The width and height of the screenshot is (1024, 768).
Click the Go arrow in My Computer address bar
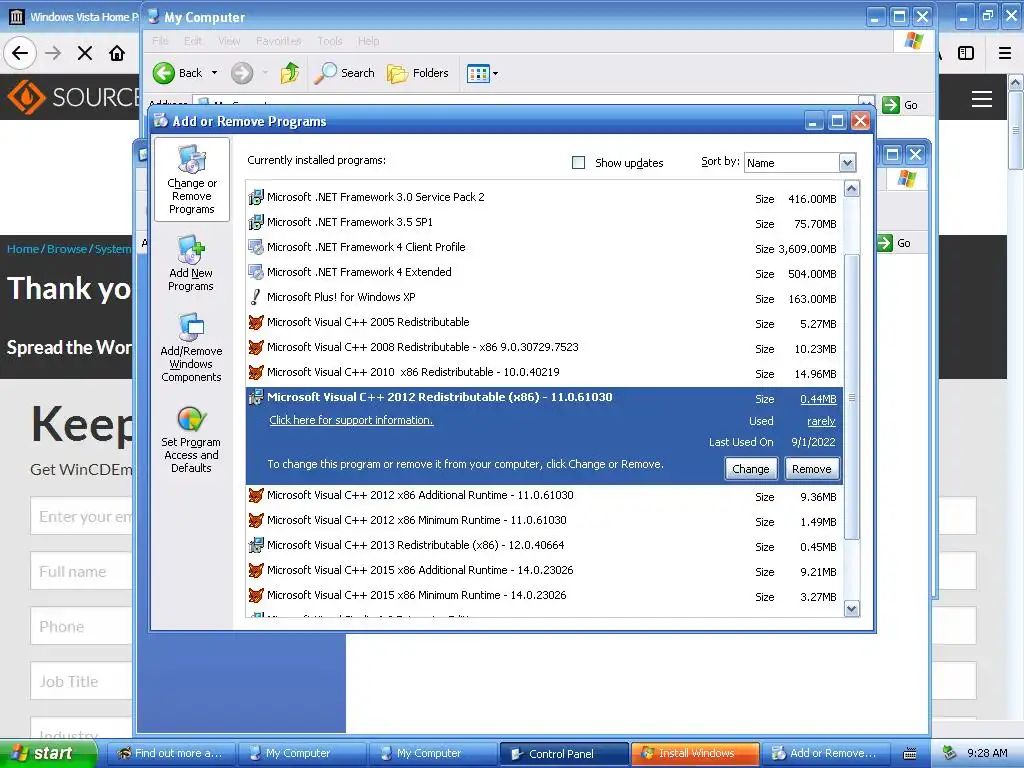891,104
